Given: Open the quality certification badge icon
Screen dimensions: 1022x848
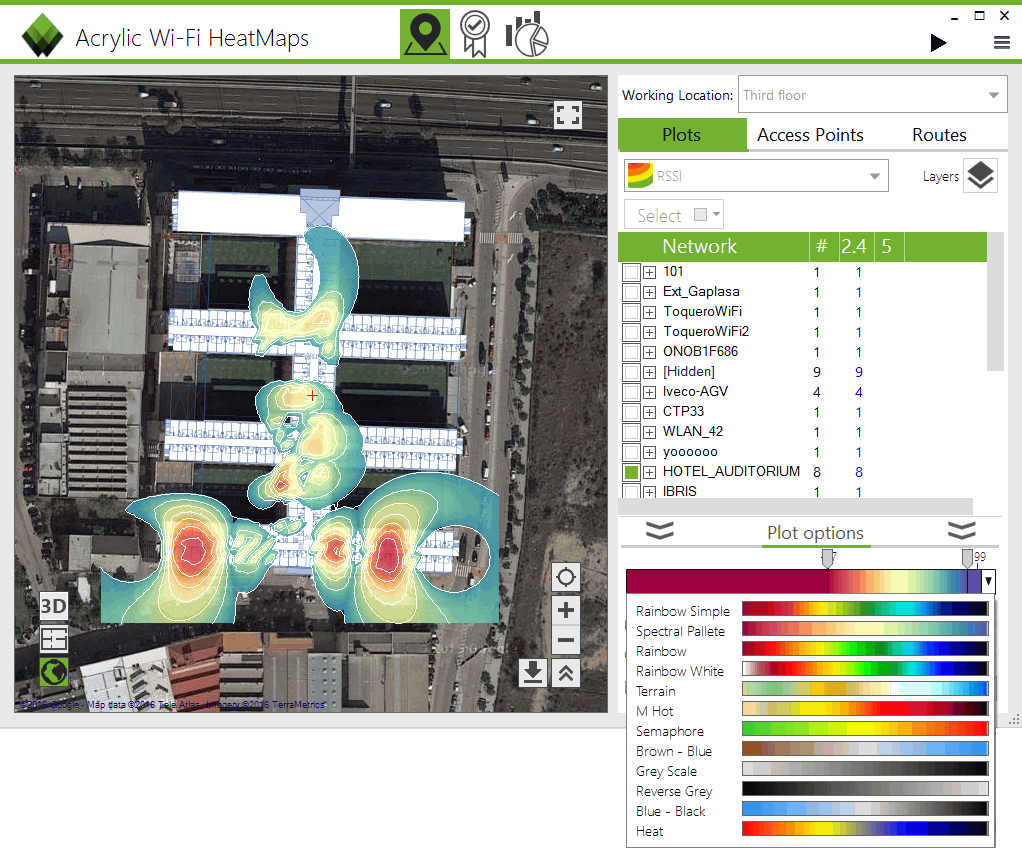Looking at the screenshot, I should tap(474, 34).
